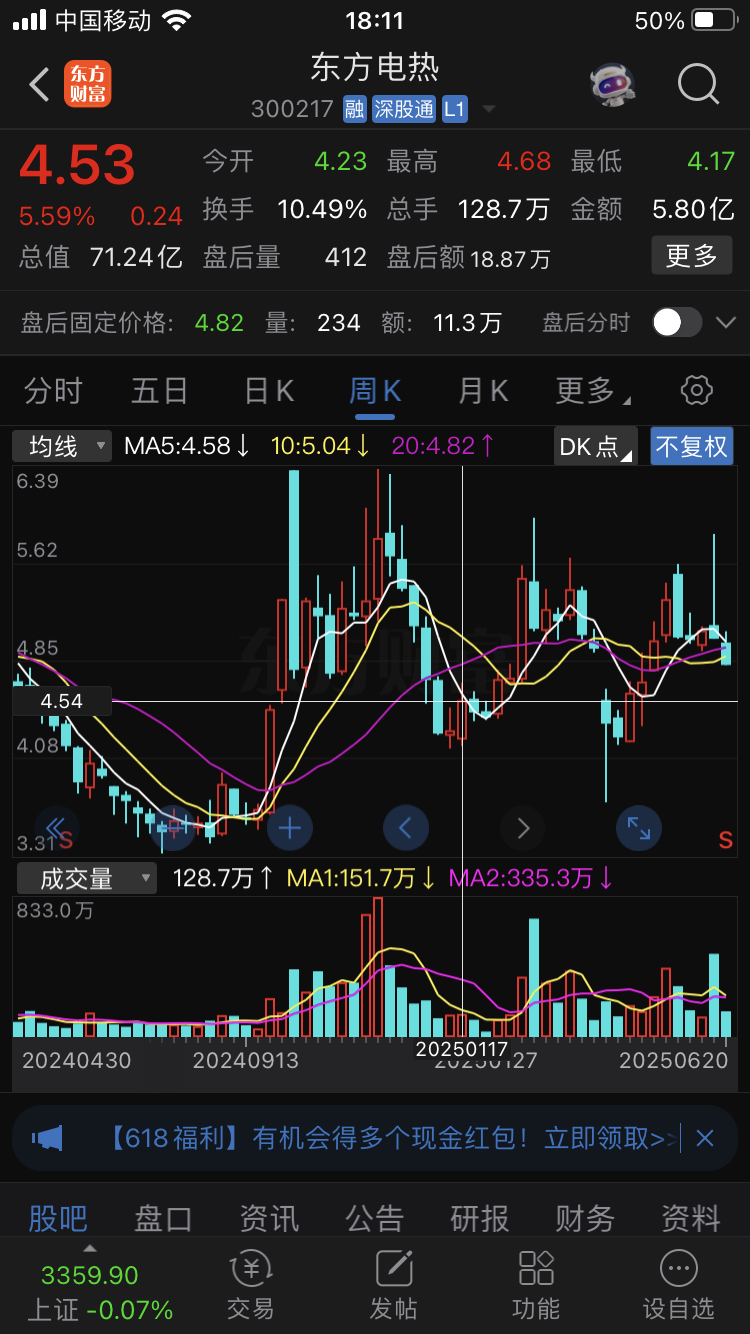
Task: Tap 设自选 add to watchlist icon
Action: (678, 1286)
